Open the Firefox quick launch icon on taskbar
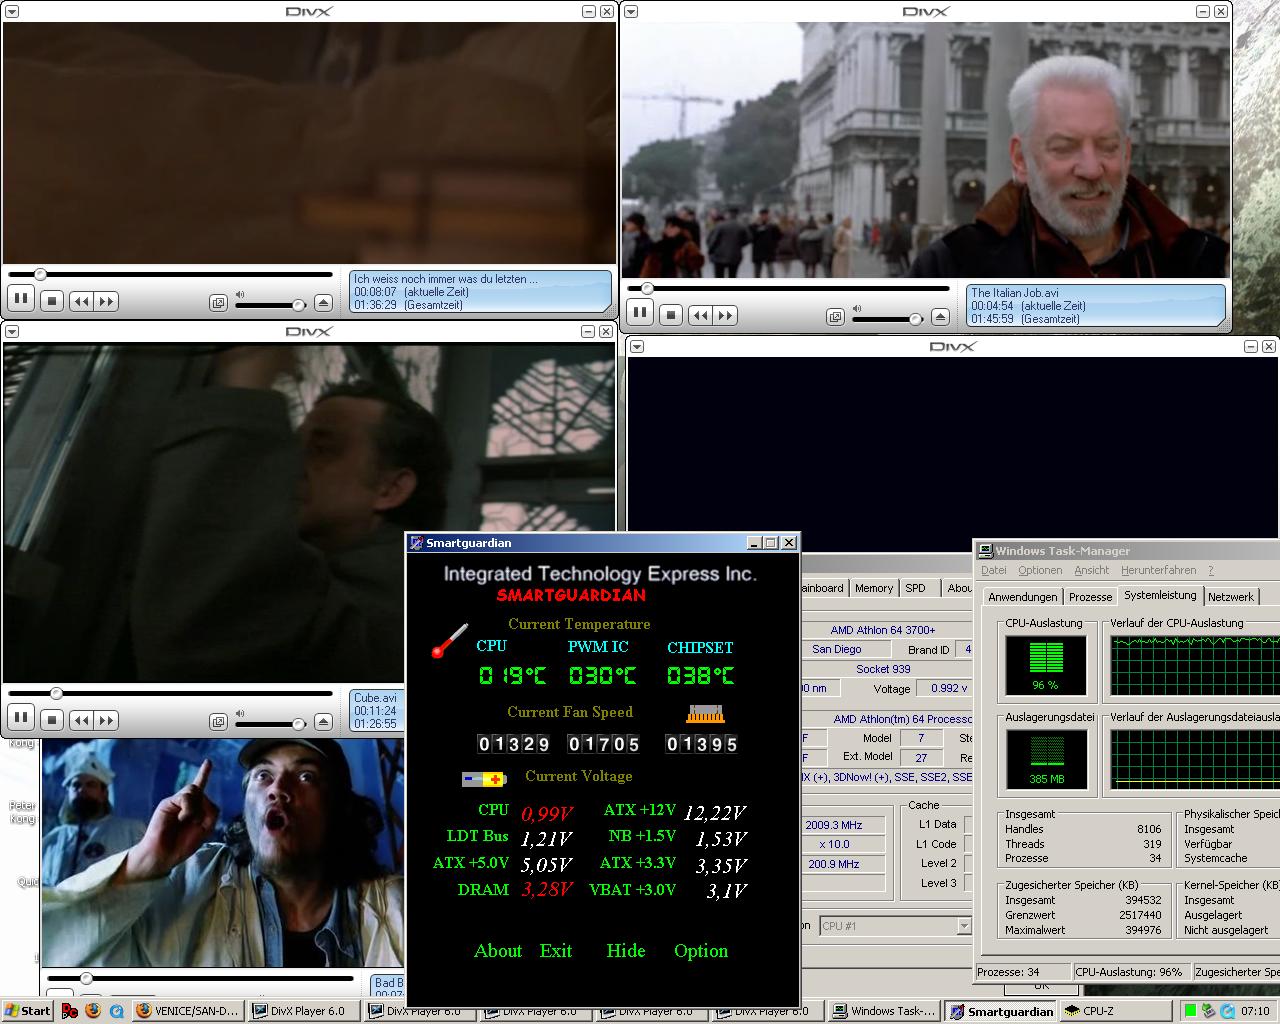The height and width of the screenshot is (1024, 1280). click(x=93, y=1011)
